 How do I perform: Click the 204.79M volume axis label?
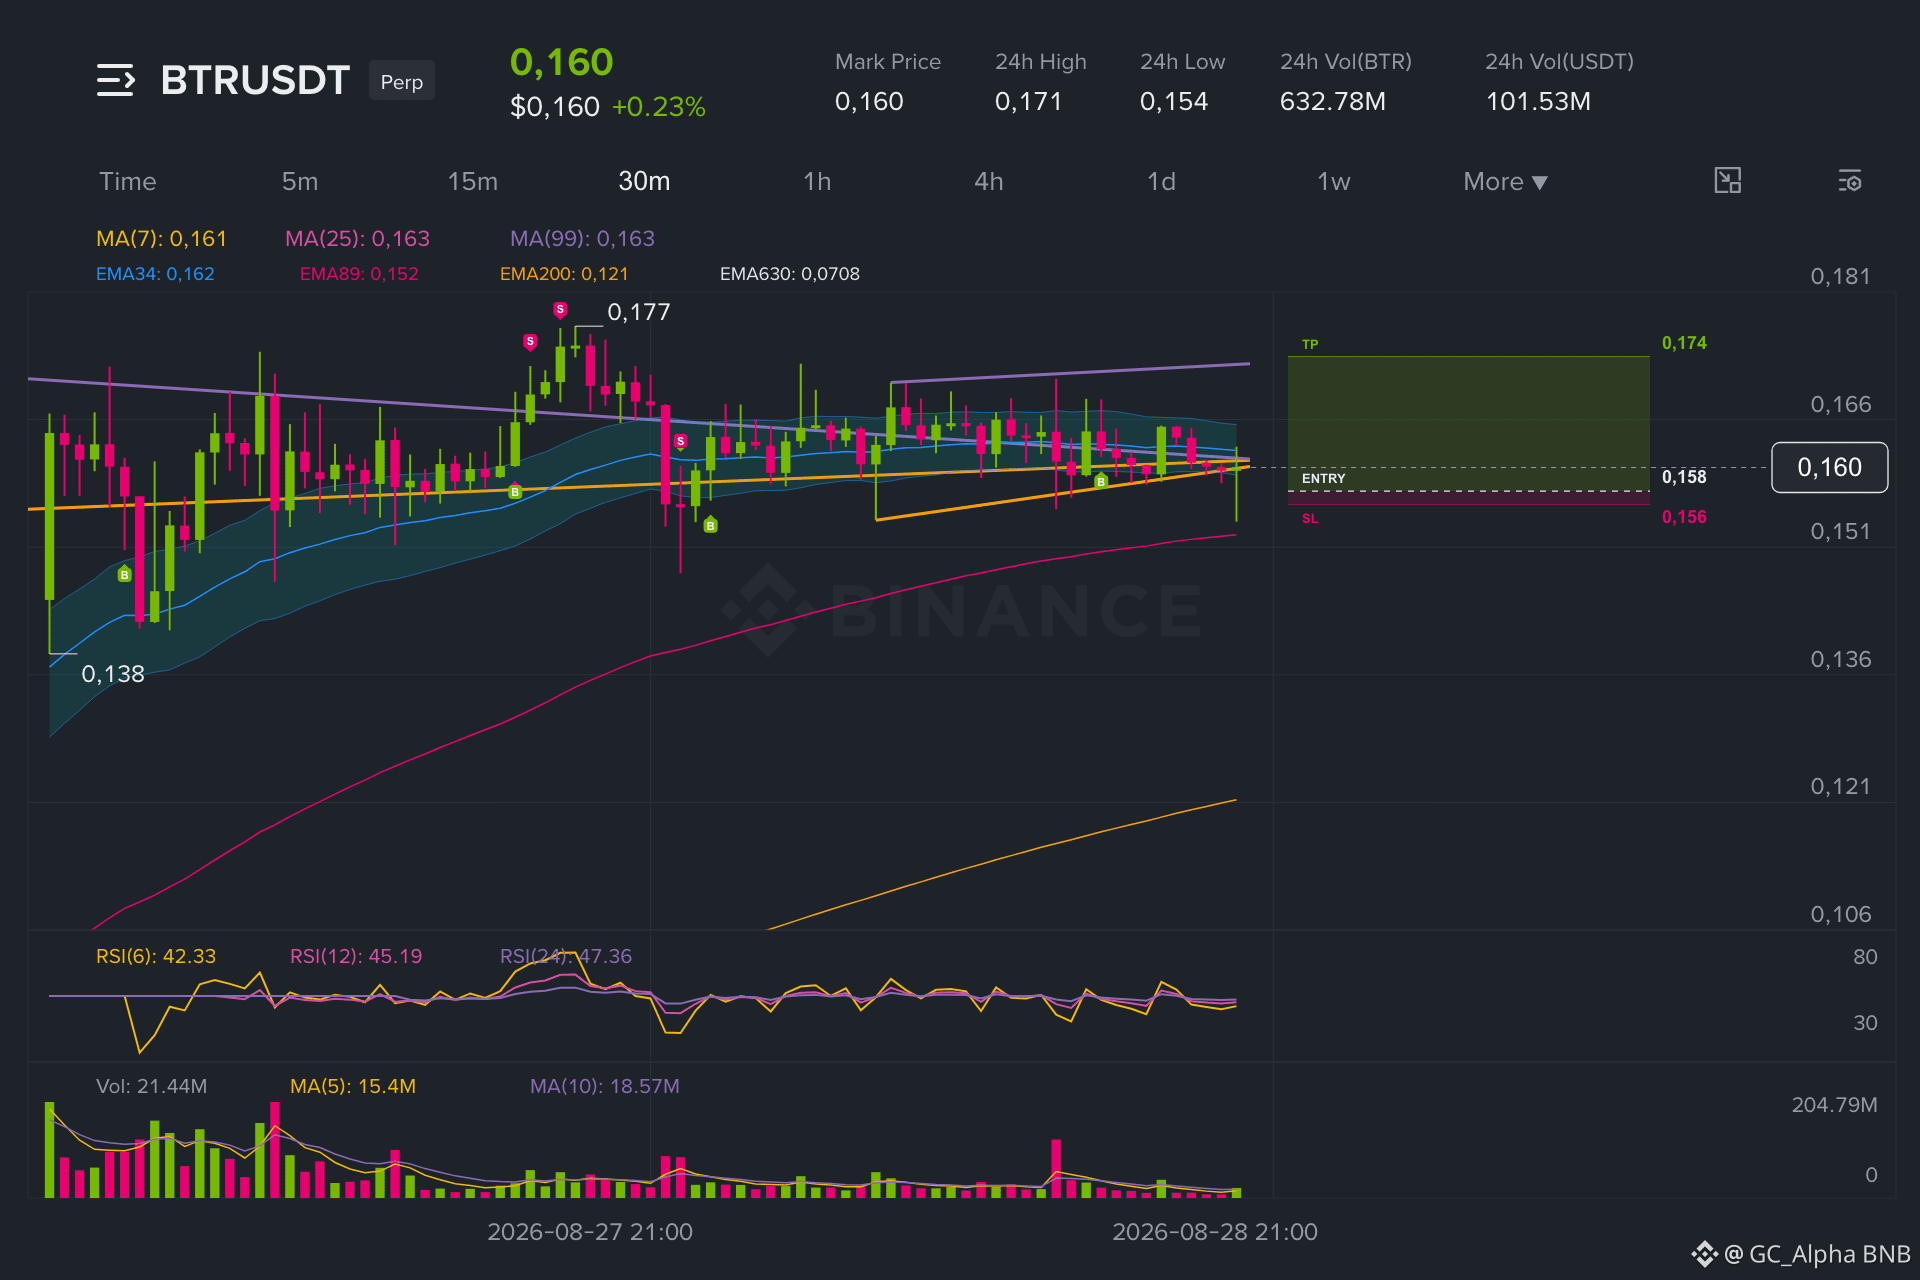tap(1834, 1105)
